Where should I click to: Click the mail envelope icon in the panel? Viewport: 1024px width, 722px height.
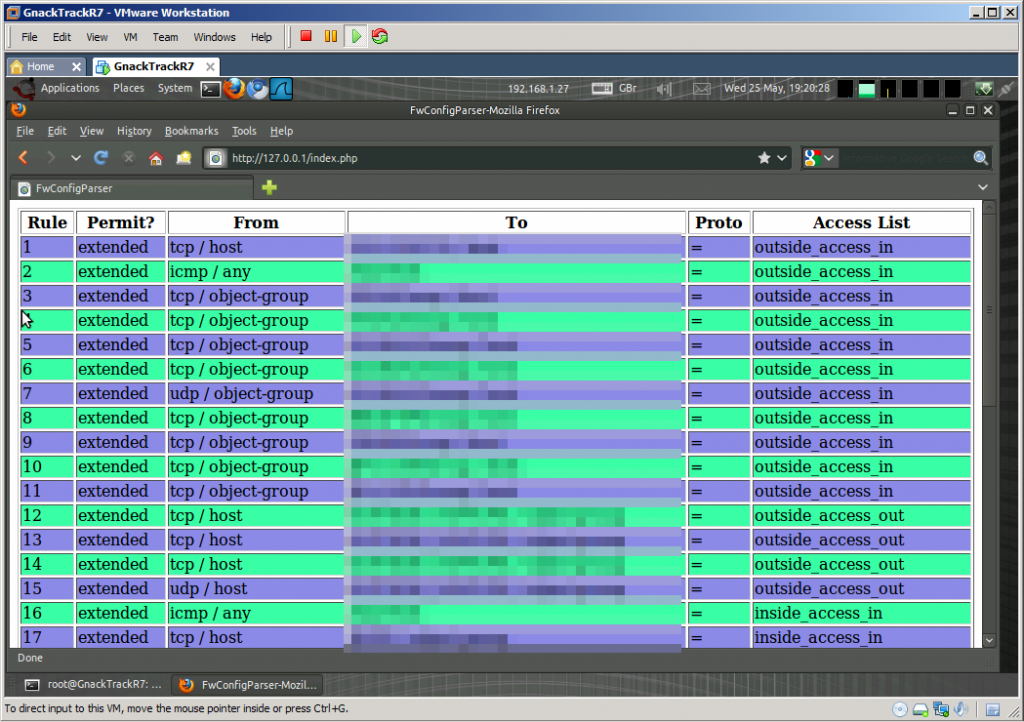701,89
